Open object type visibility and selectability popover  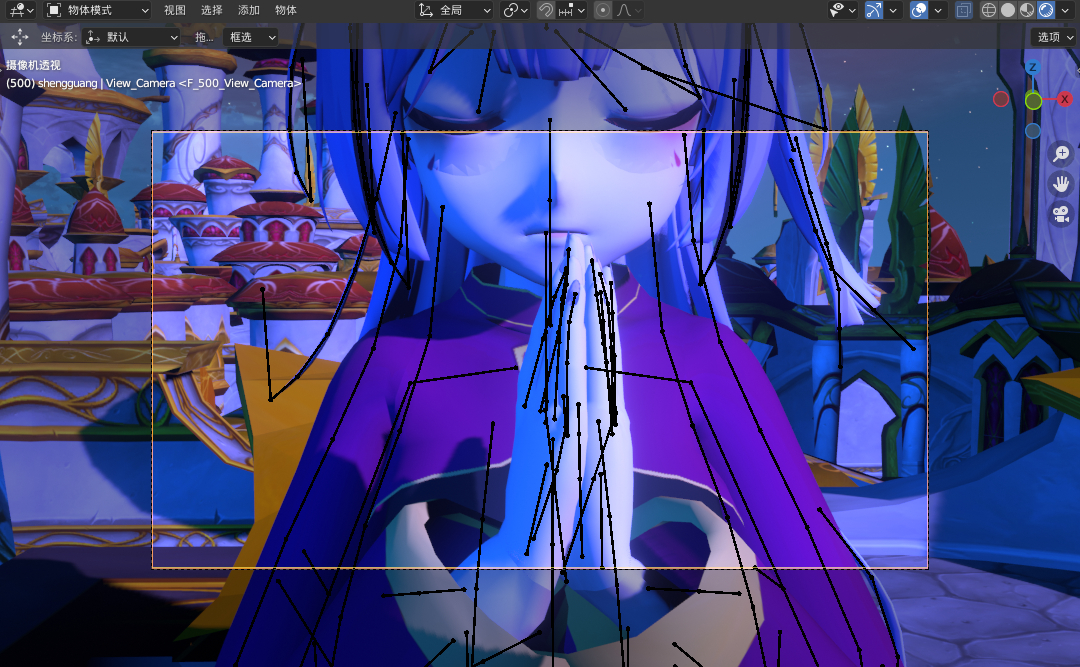click(842, 10)
